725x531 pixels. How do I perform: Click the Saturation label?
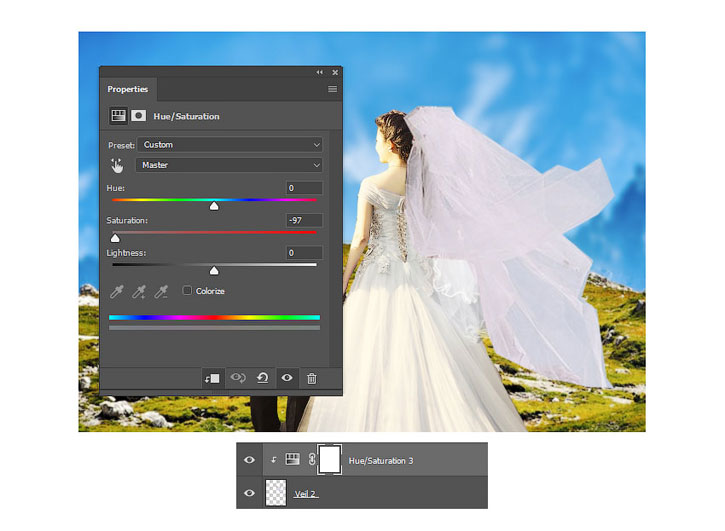click(x=127, y=220)
